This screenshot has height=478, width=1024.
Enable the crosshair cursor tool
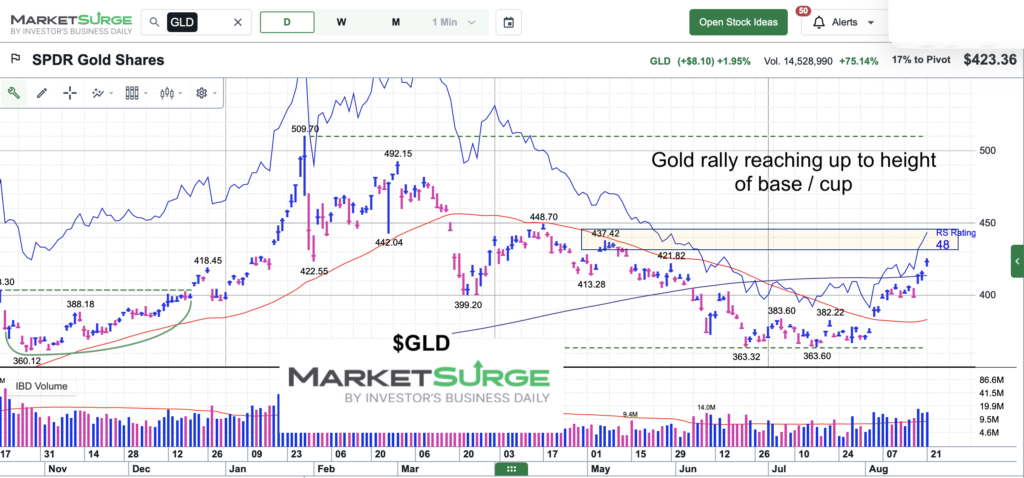click(70, 93)
